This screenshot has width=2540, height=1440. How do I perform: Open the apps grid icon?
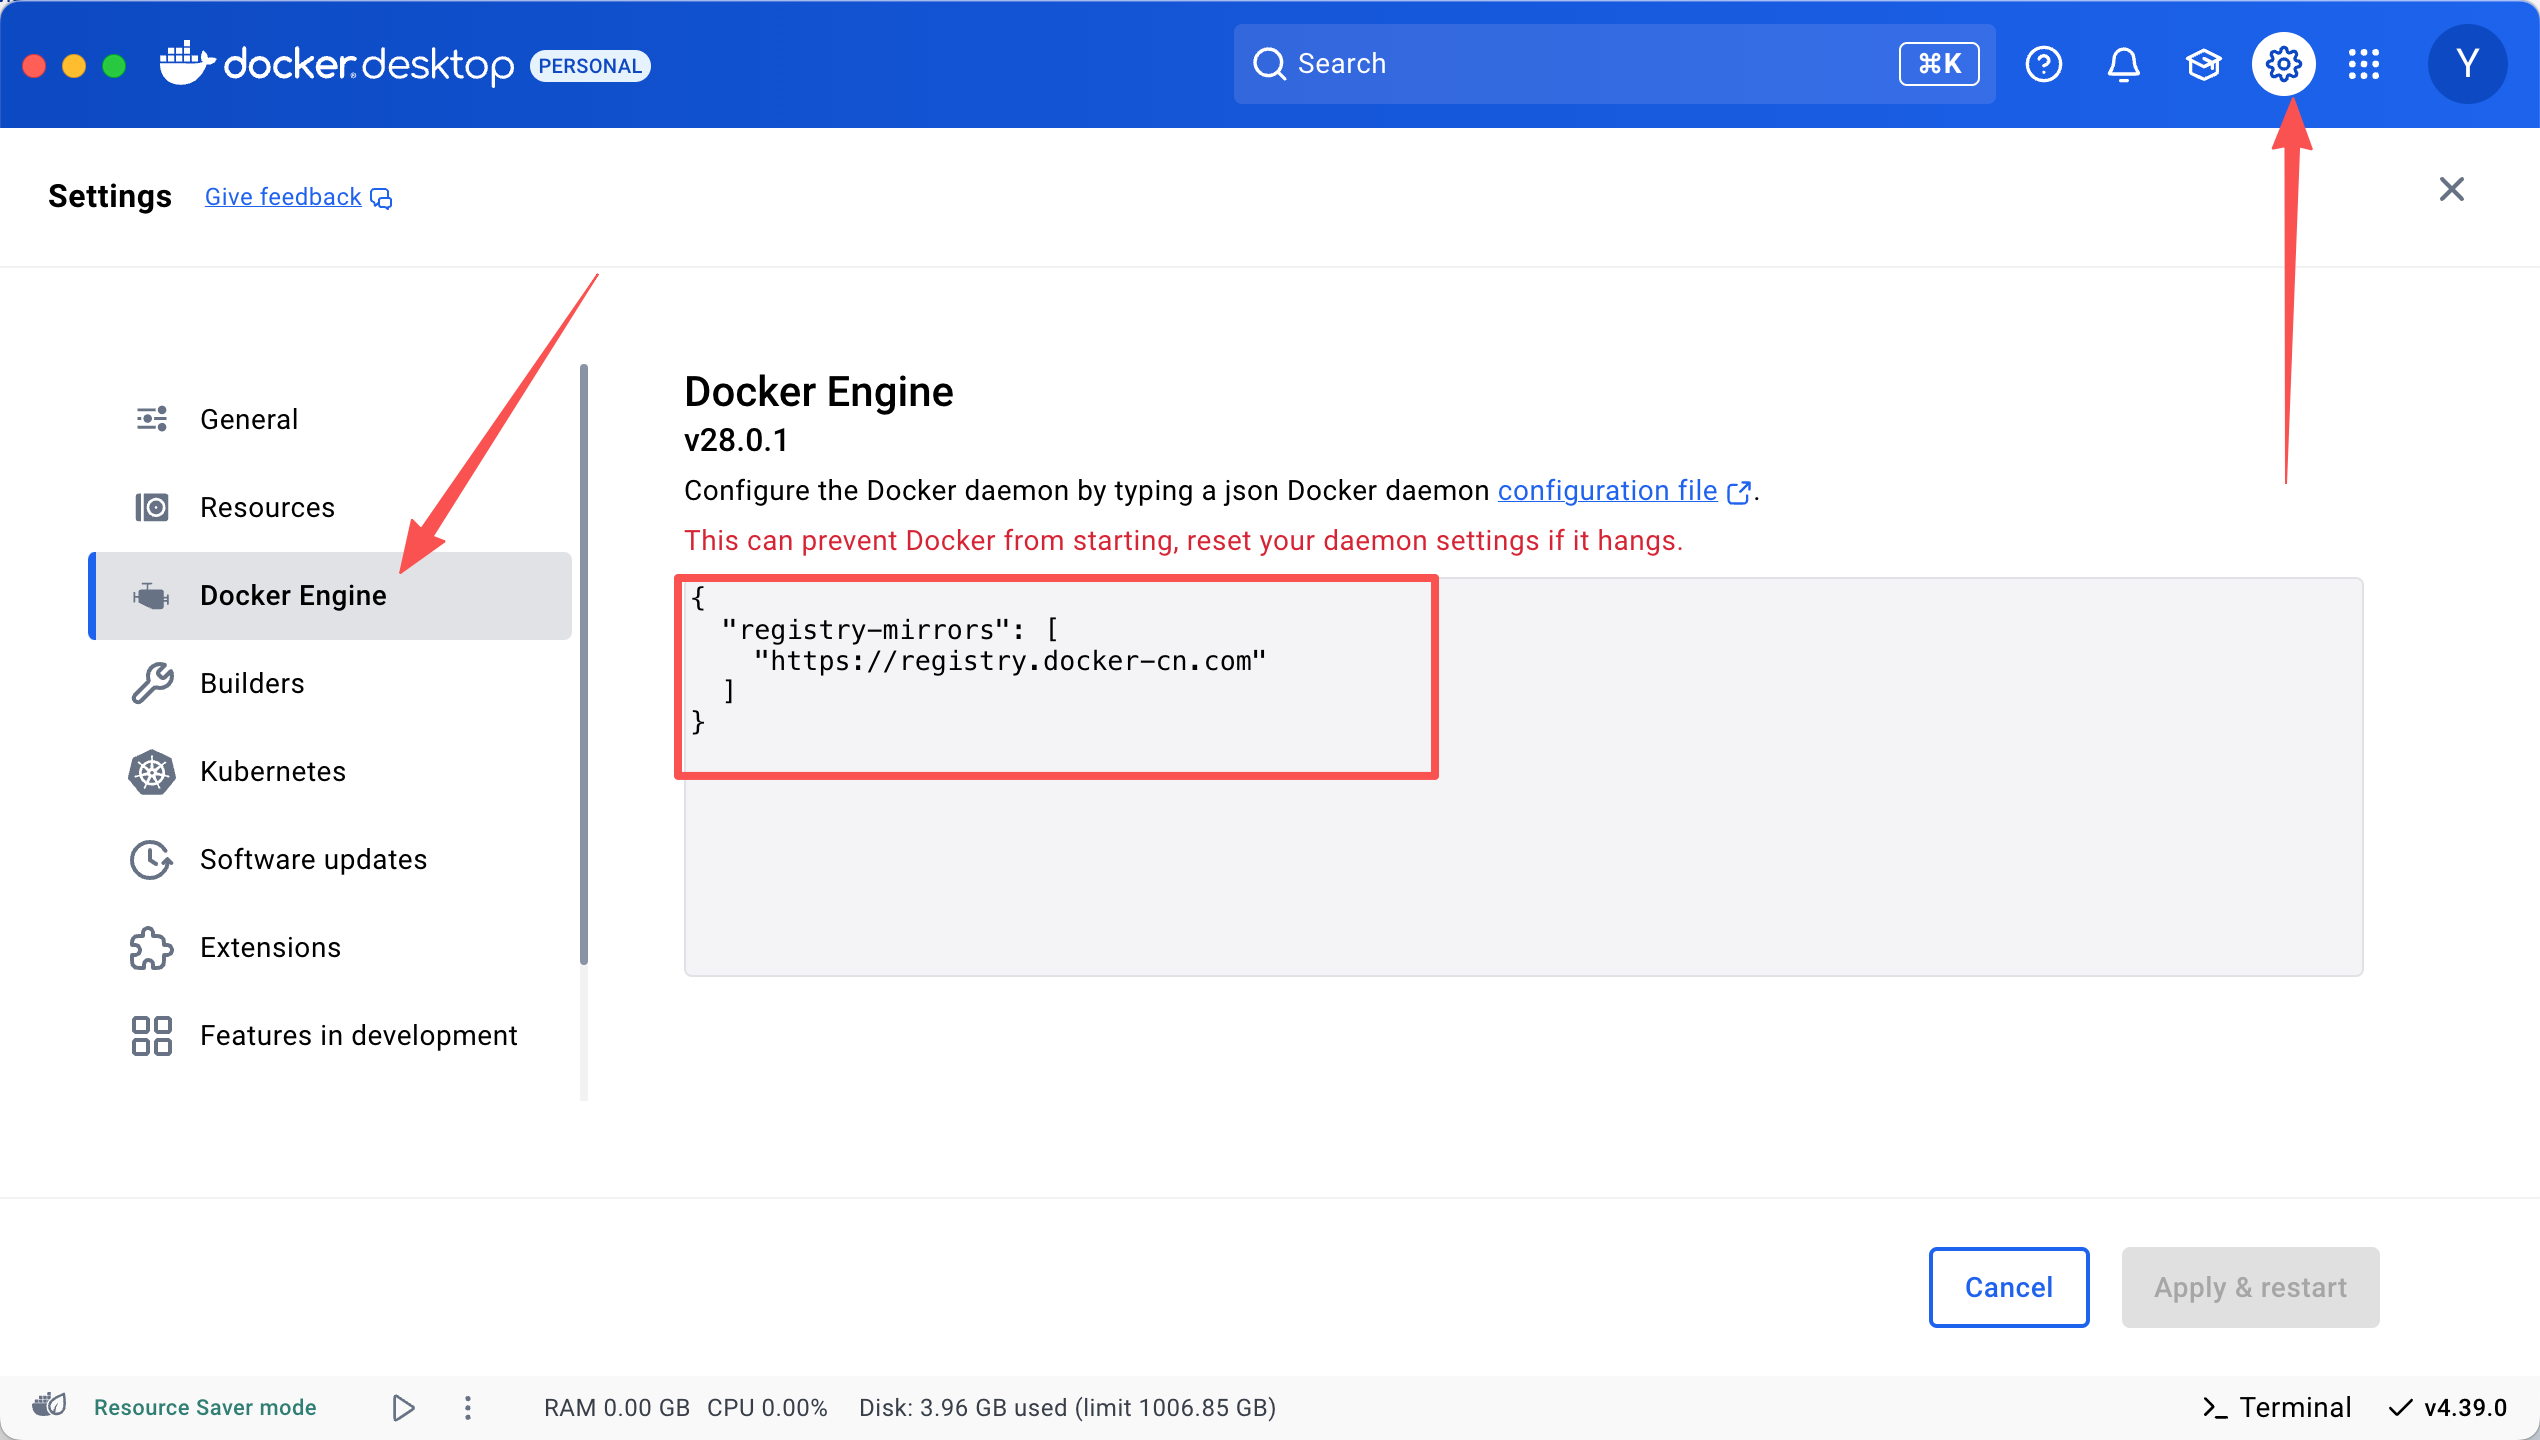click(2363, 64)
